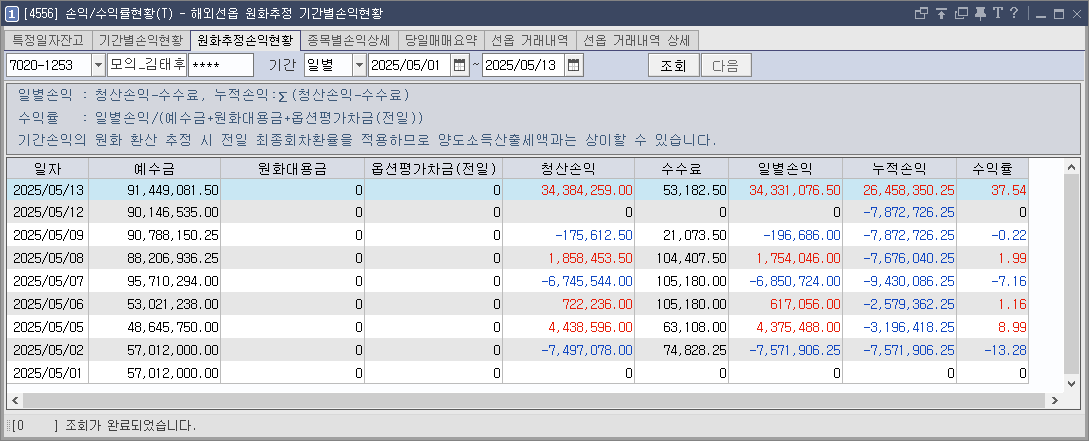The height and width of the screenshot is (441, 1089).
Task: Click the 수수료 column header
Action: coord(681,169)
